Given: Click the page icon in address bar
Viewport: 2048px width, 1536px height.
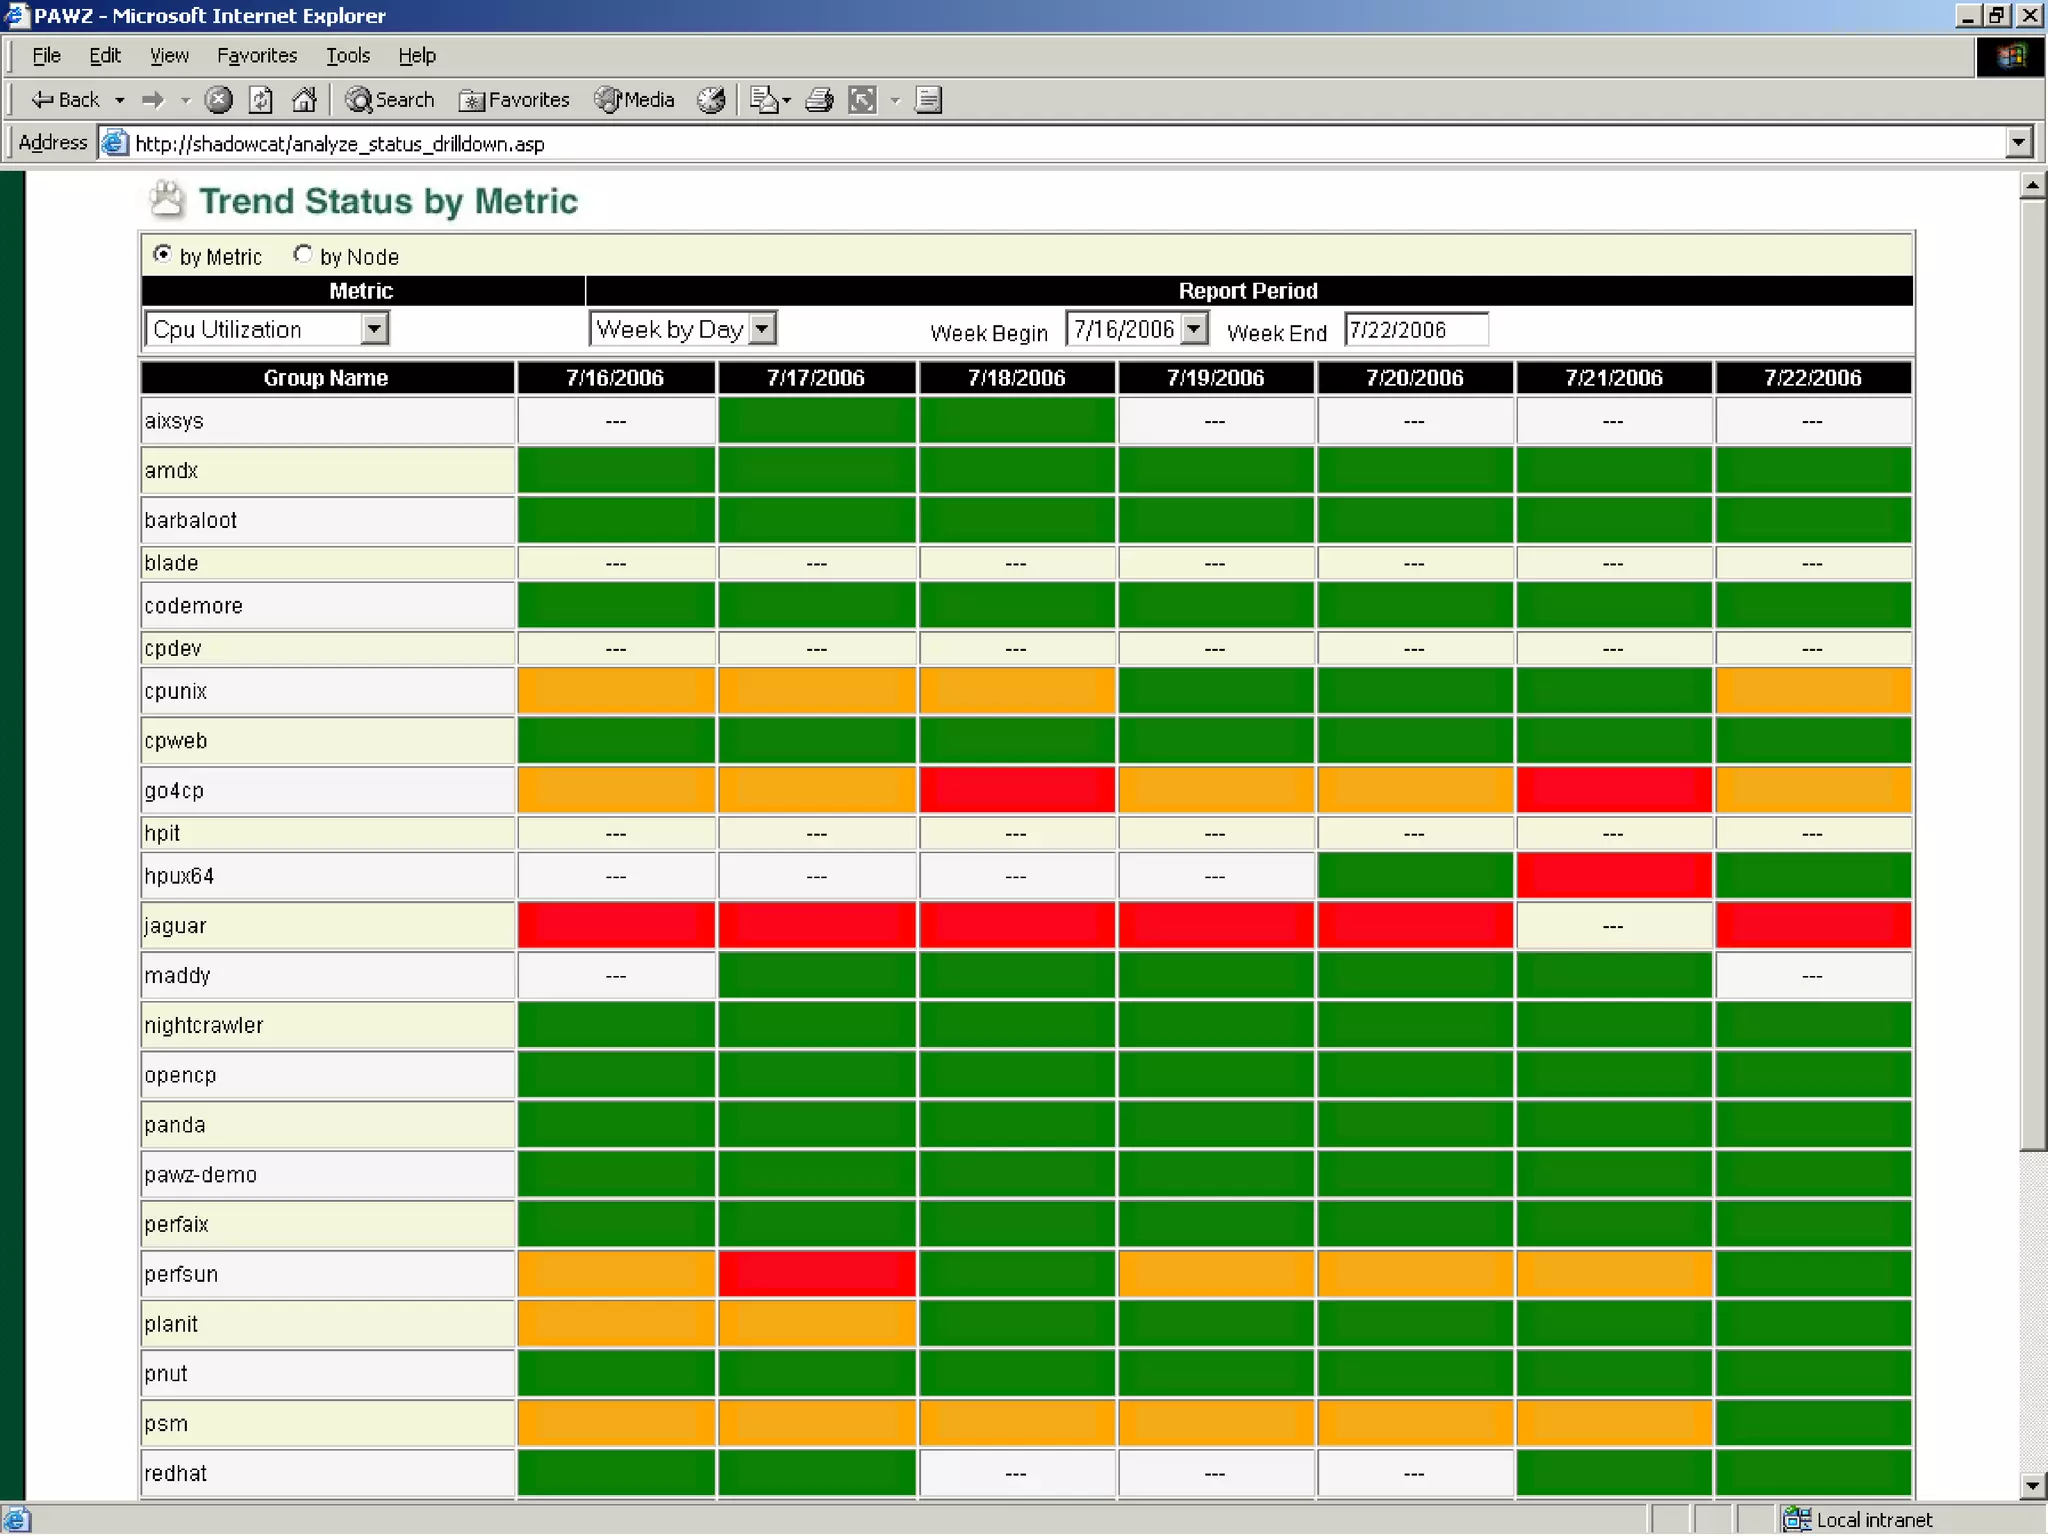Looking at the screenshot, I should (115, 143).
